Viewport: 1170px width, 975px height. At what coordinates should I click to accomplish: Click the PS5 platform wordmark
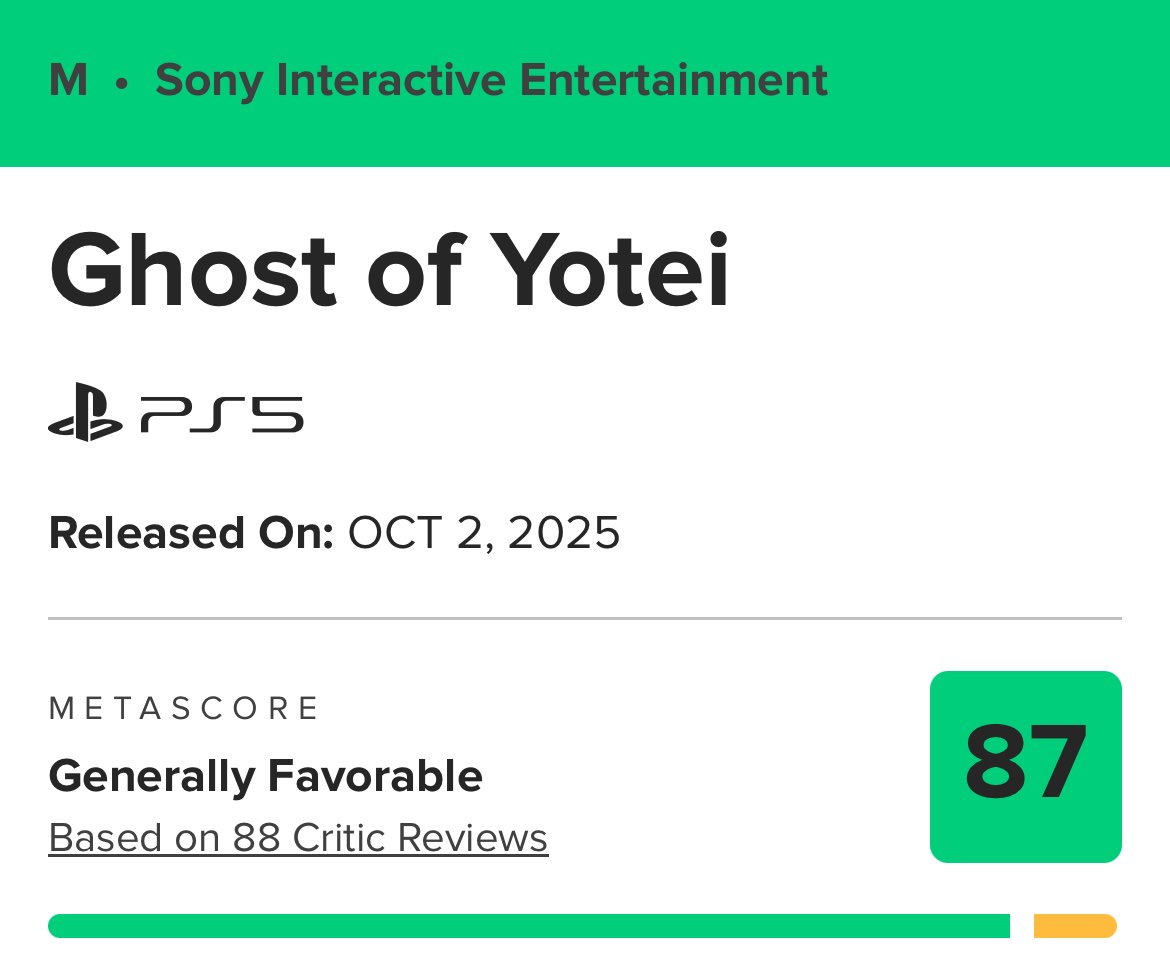pos(222,415)
